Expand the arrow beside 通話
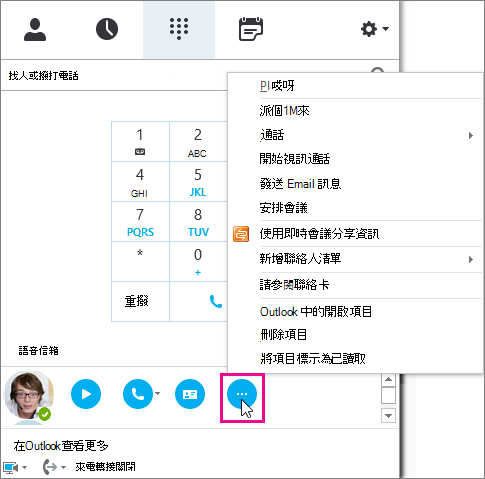485x479 pixels. (x=471, y=135)
